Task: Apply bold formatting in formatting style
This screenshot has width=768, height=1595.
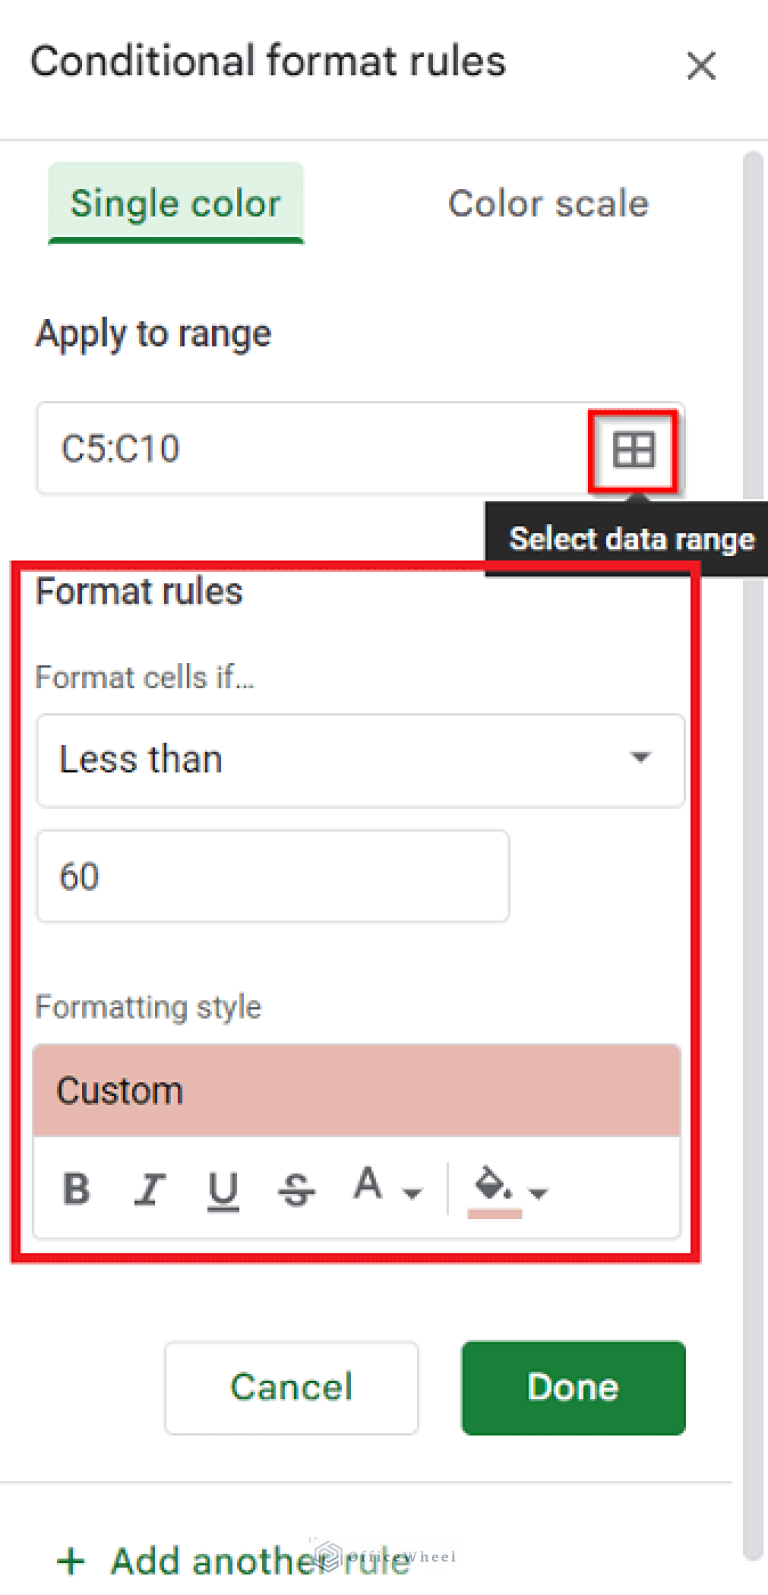Action: click(76, 1188)
